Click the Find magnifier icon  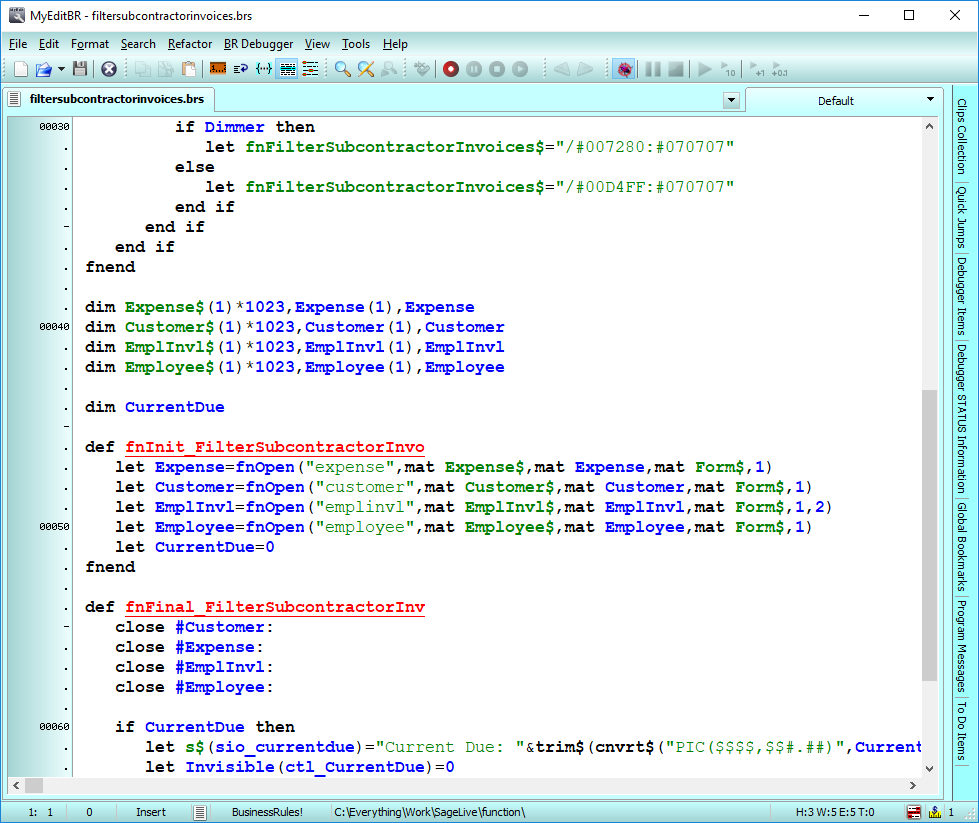click(342, 69)
